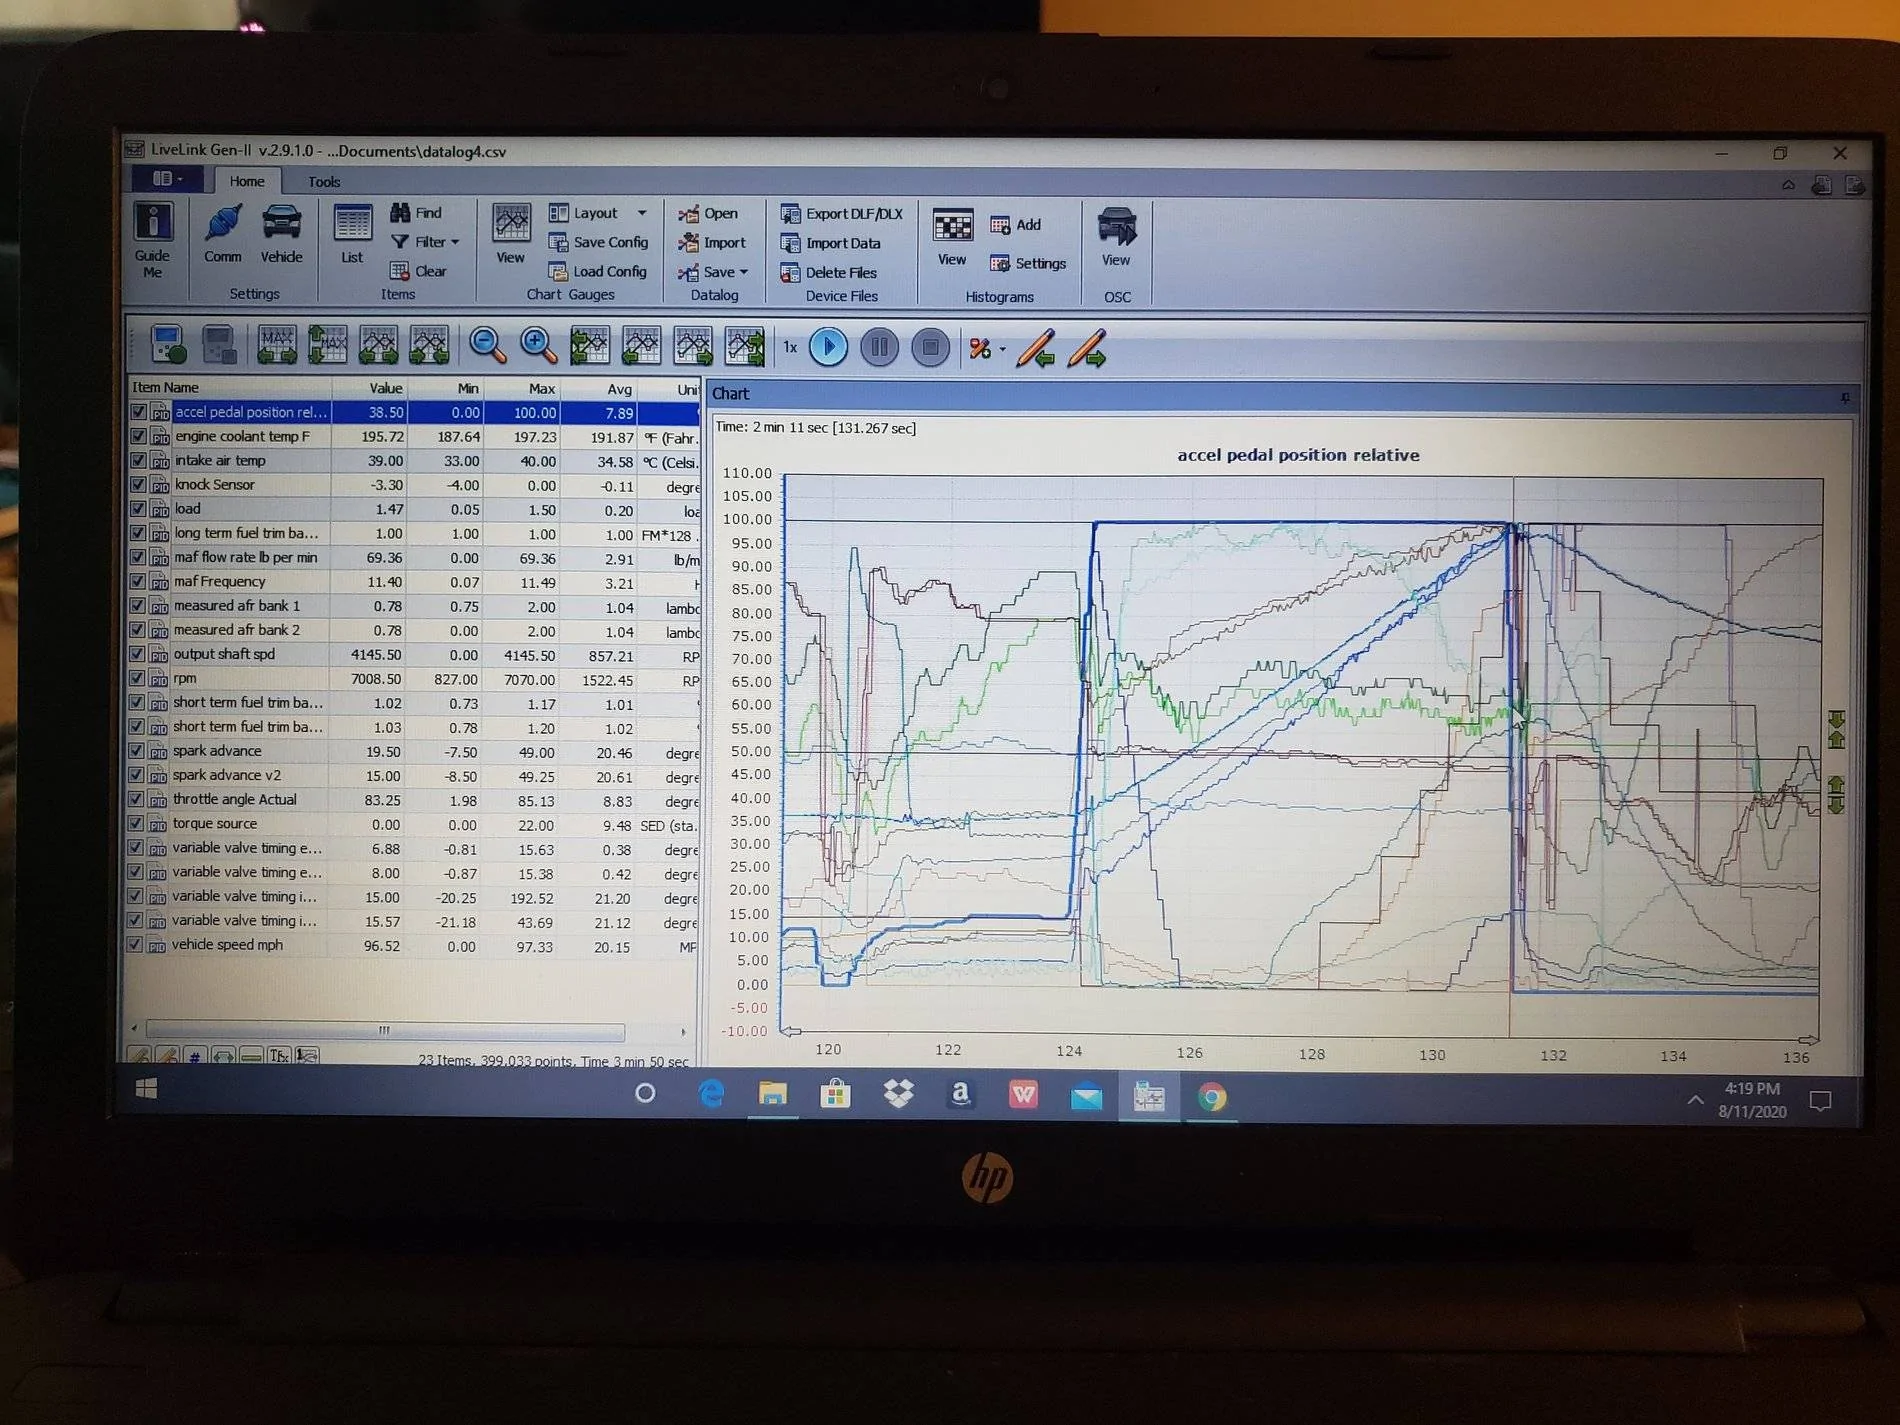Open the OSC View

(1116, 237)
